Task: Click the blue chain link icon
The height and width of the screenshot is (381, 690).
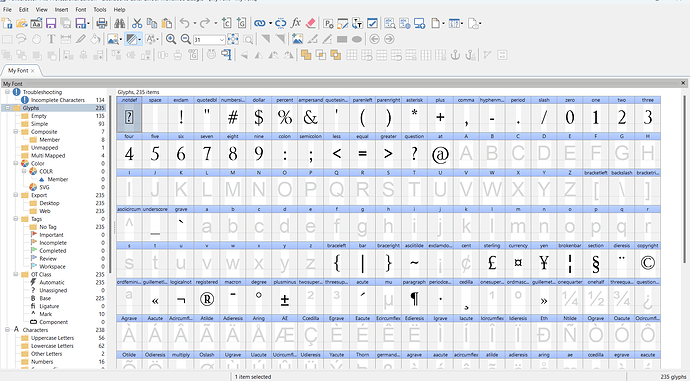Action: 260,23
